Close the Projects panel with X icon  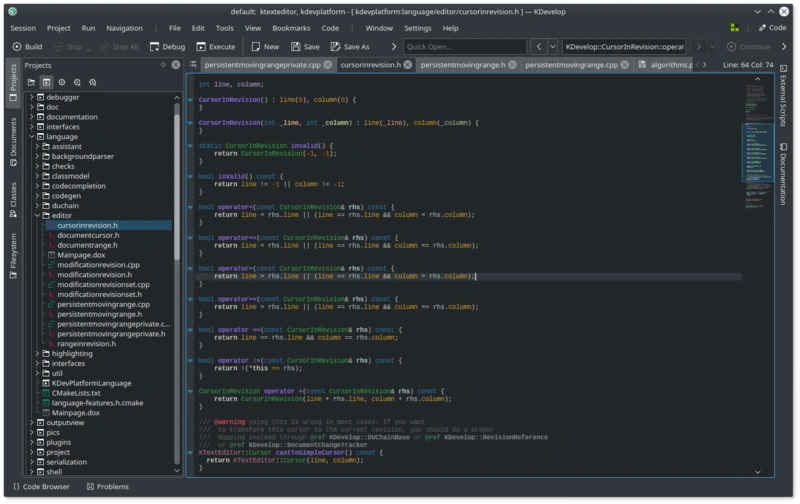pos(176,65)
